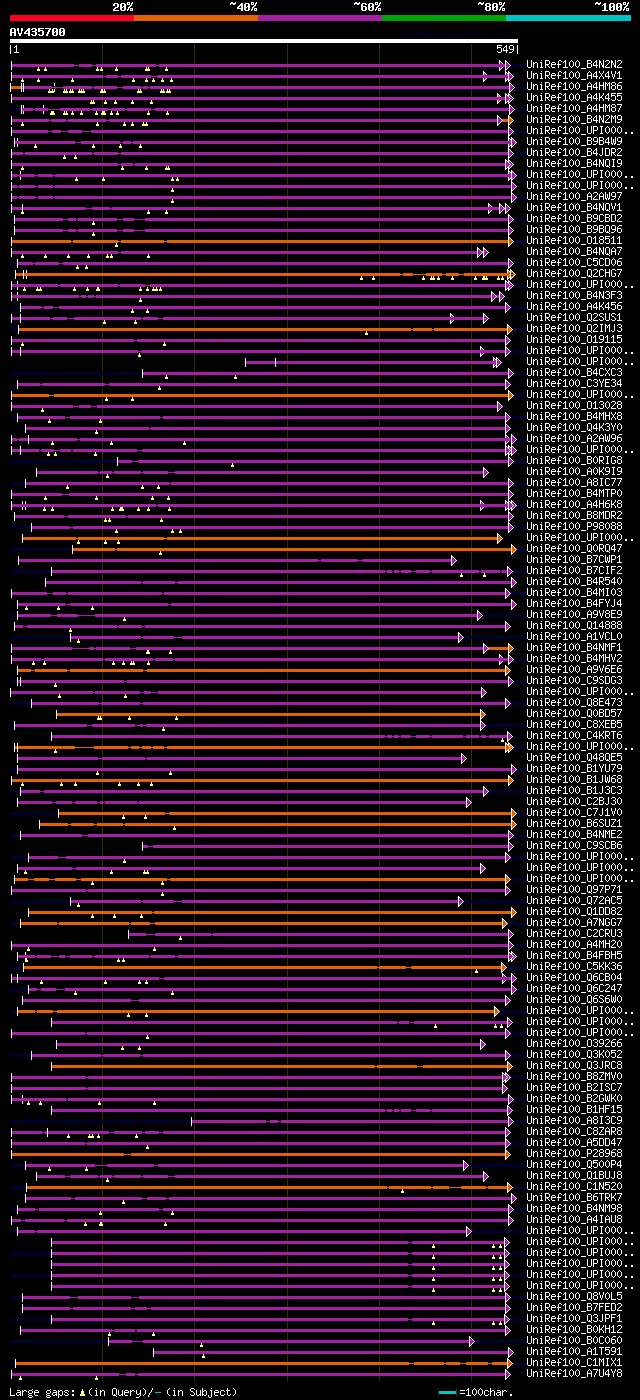Viewport: 640px width, 1400px height.
Task: Select hit label UniRef100_B0C060
Action: tap(573, 1340)
